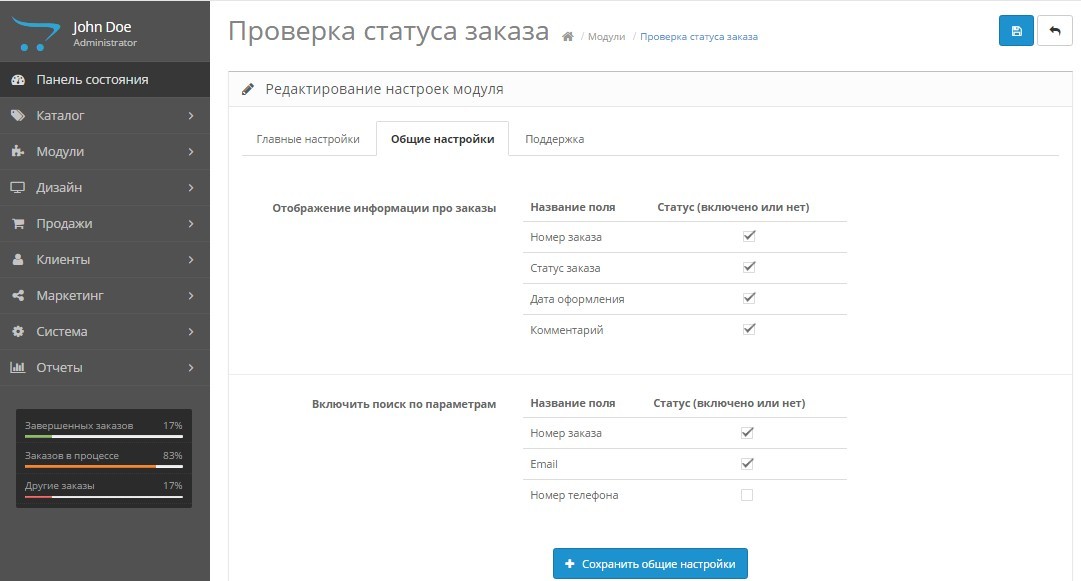This screenshot has width=1081, height=581.
Task: Click the Administrator role text
Action: (x=105, y=43)
